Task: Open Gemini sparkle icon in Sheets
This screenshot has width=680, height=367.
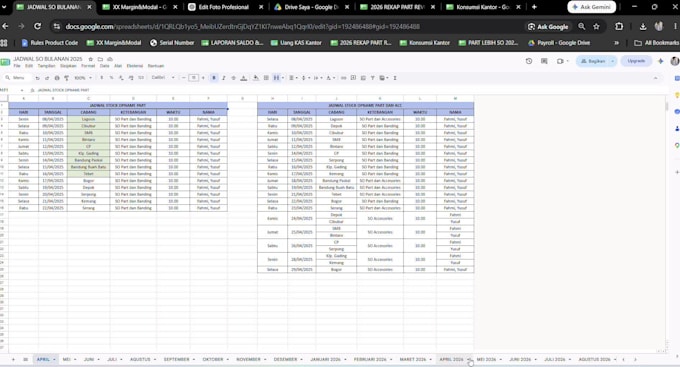Action: point(660,61)
